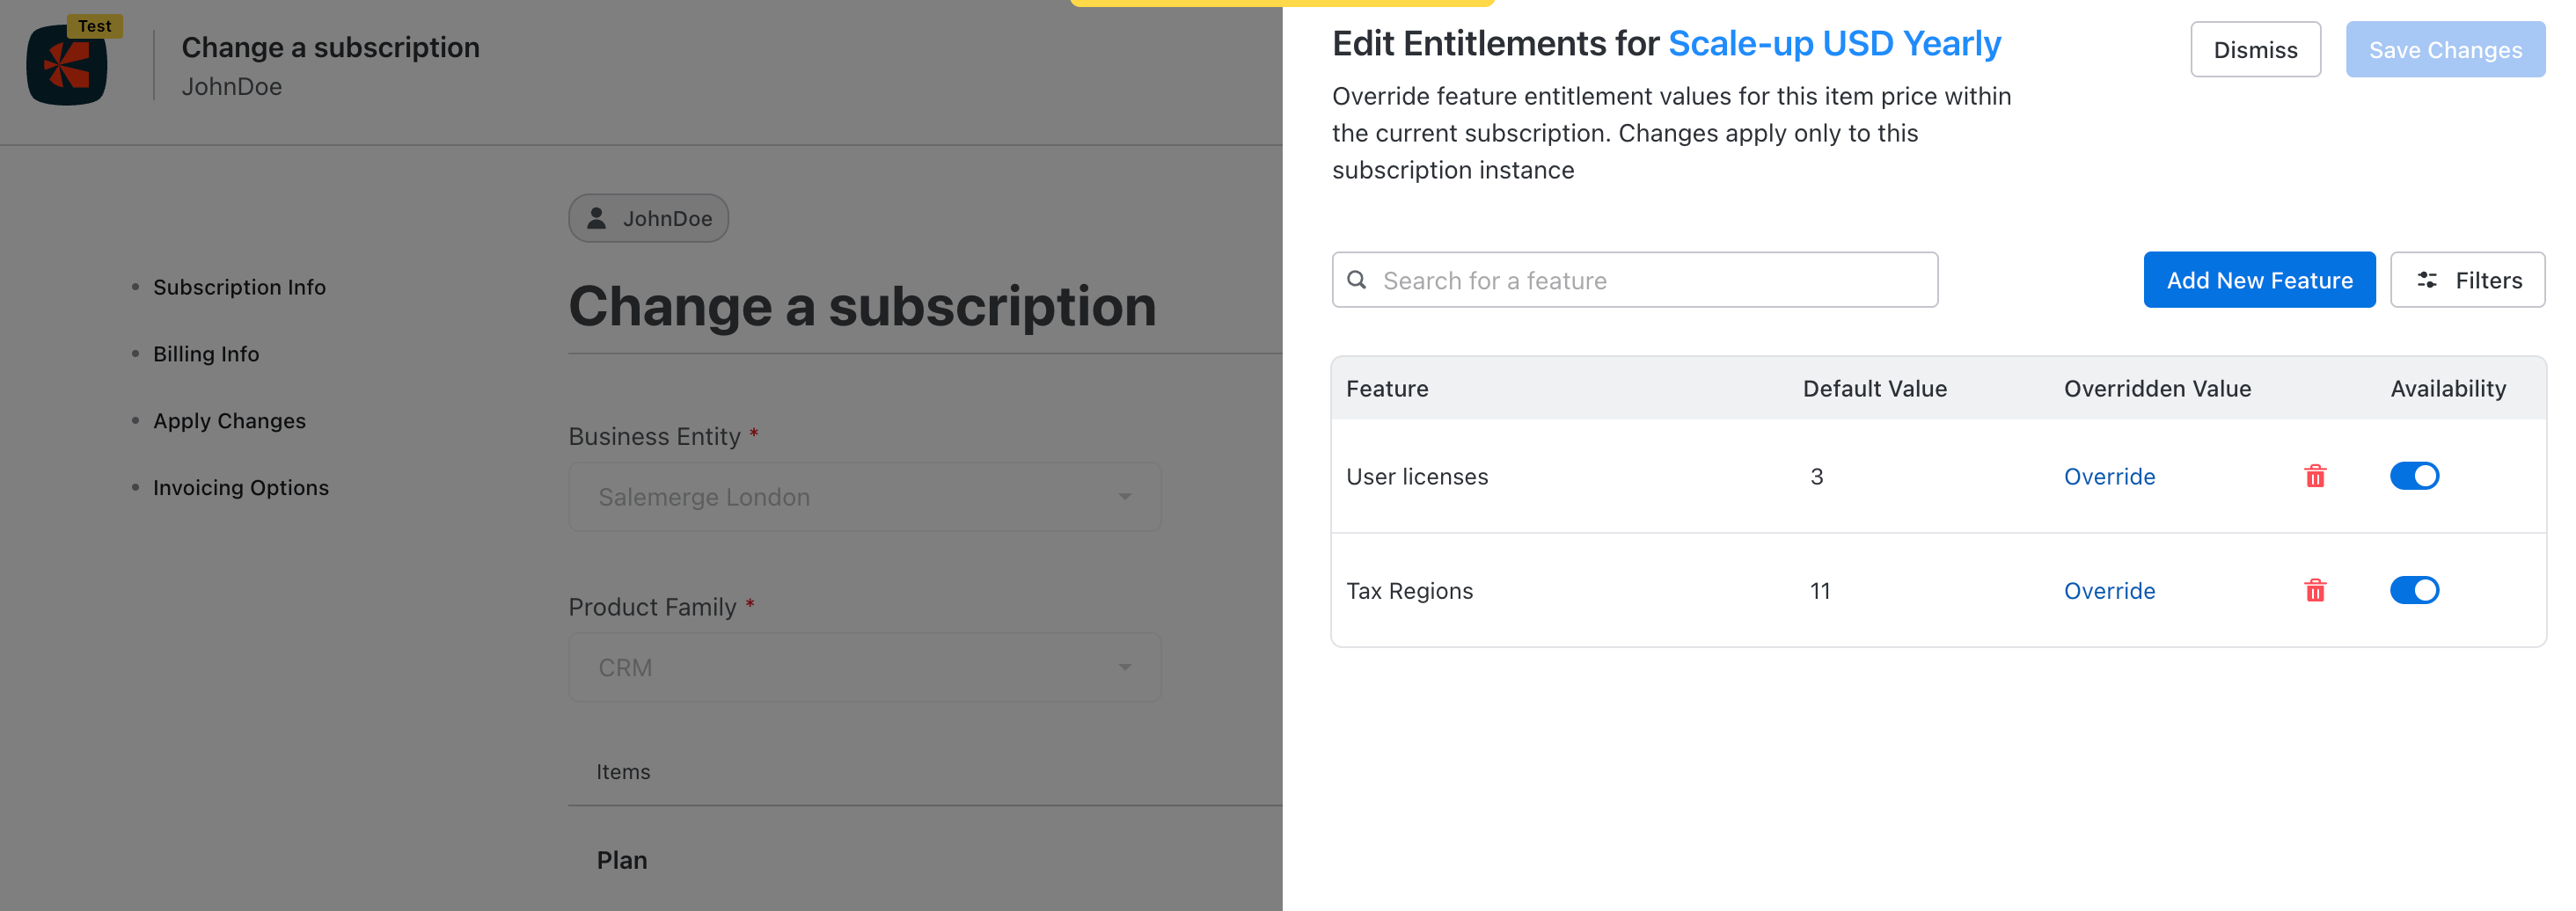Click the JohnDoe customer chip
Image resolution: width=2576 pixels, height=911 pixels.
[x=648, y=218]
